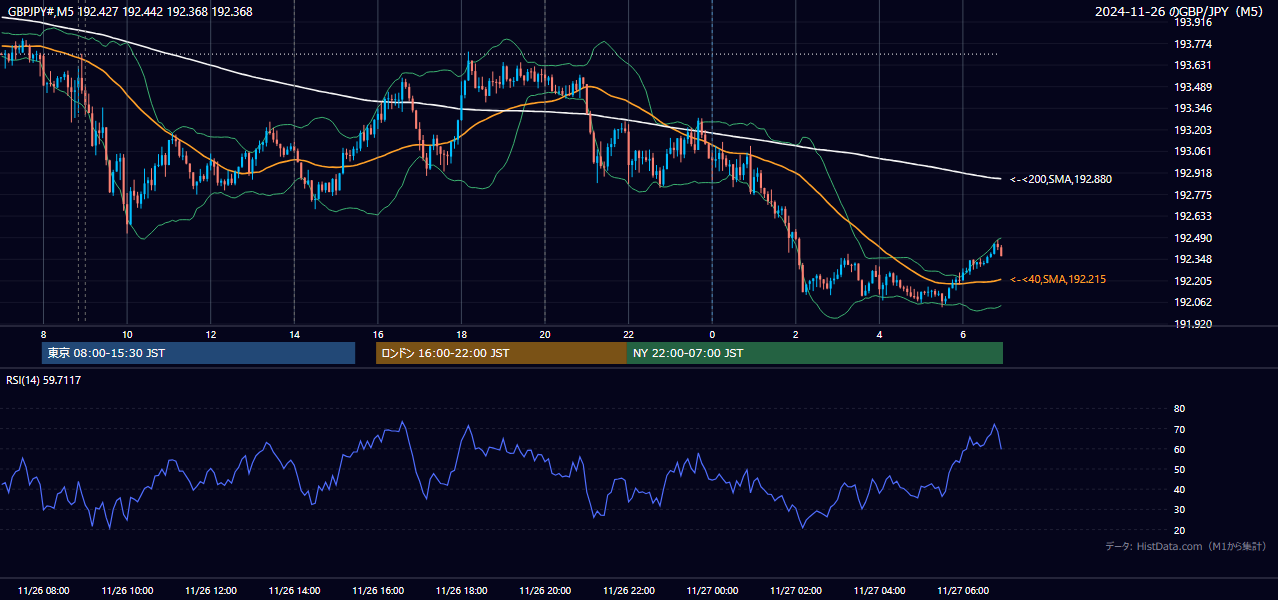Click the 11/27 00:00 date label

point(712,591)
